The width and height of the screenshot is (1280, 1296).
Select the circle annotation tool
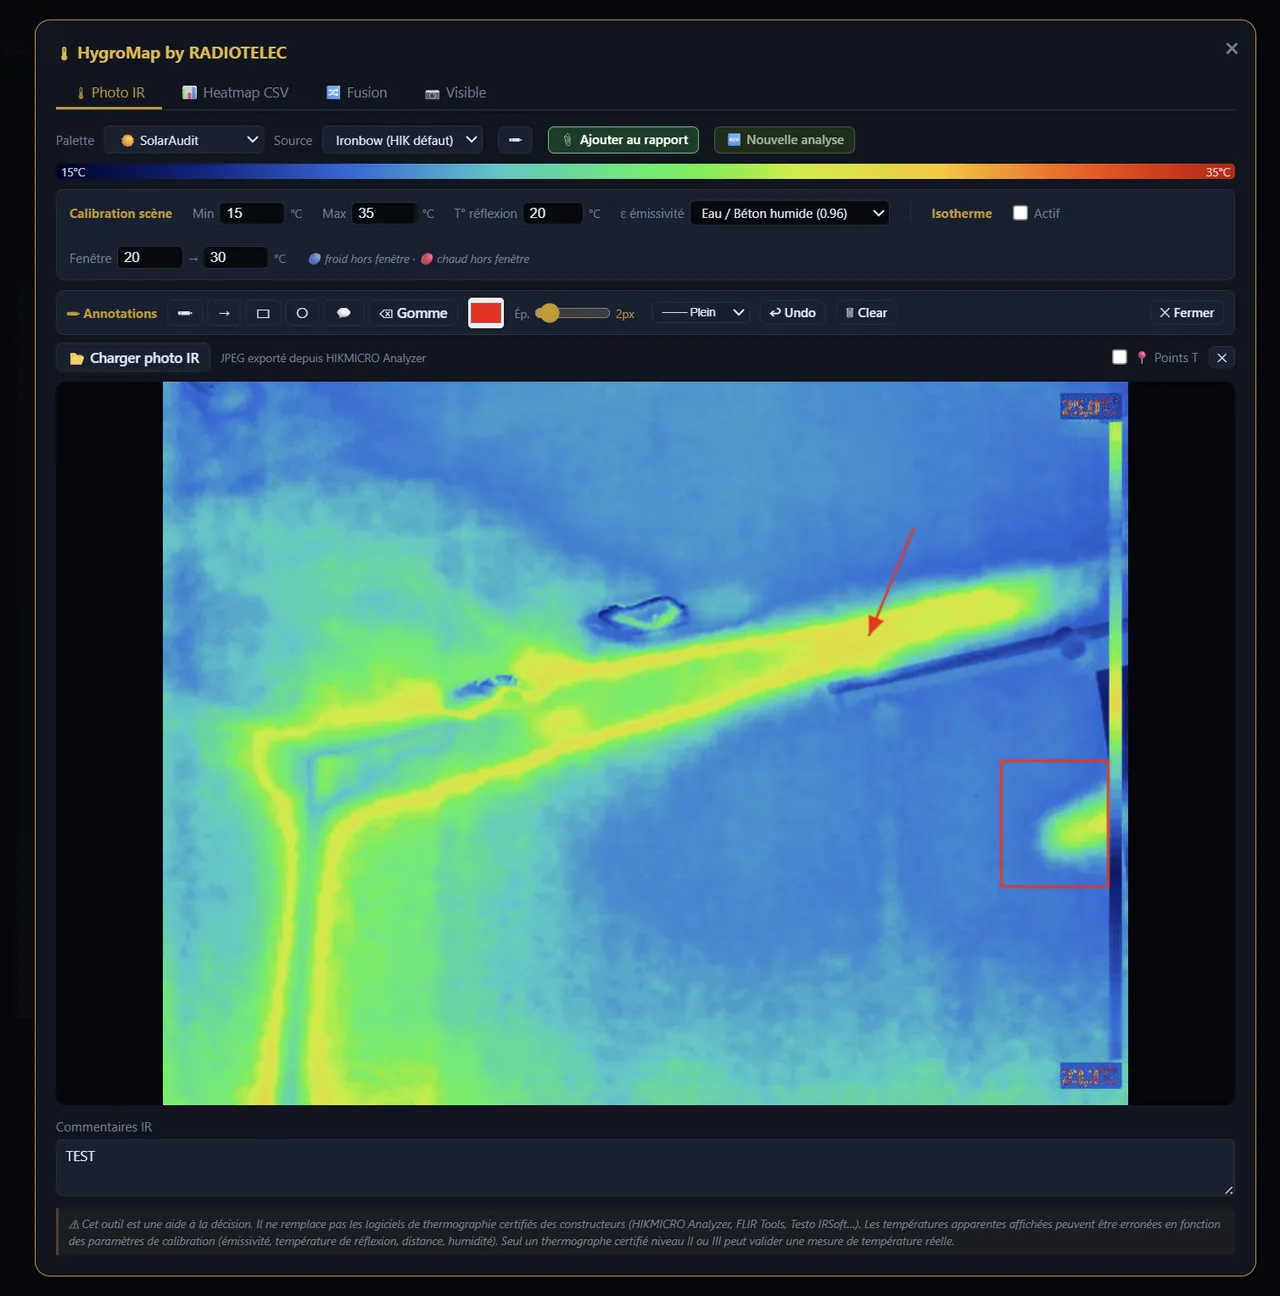click(302, 313)
